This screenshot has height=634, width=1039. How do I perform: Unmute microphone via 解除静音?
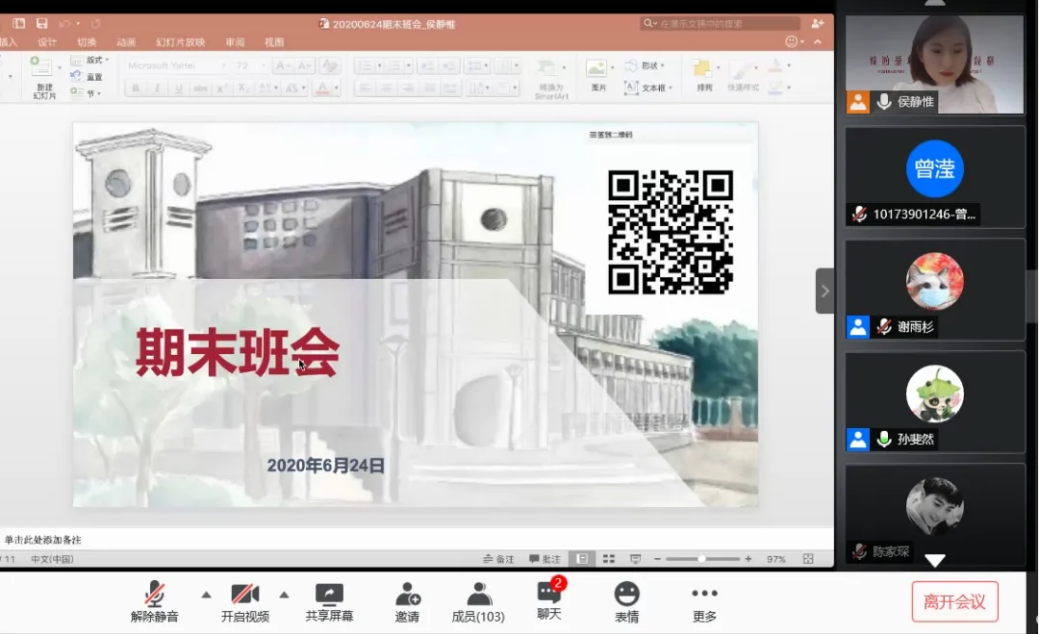click(154, 602)
